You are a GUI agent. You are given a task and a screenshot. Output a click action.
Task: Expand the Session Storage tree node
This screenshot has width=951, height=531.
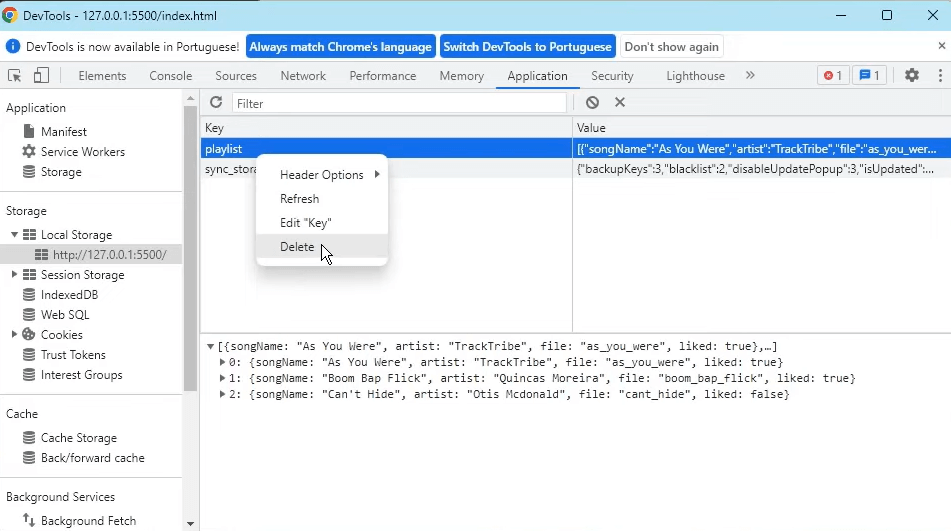pos(15,275)
